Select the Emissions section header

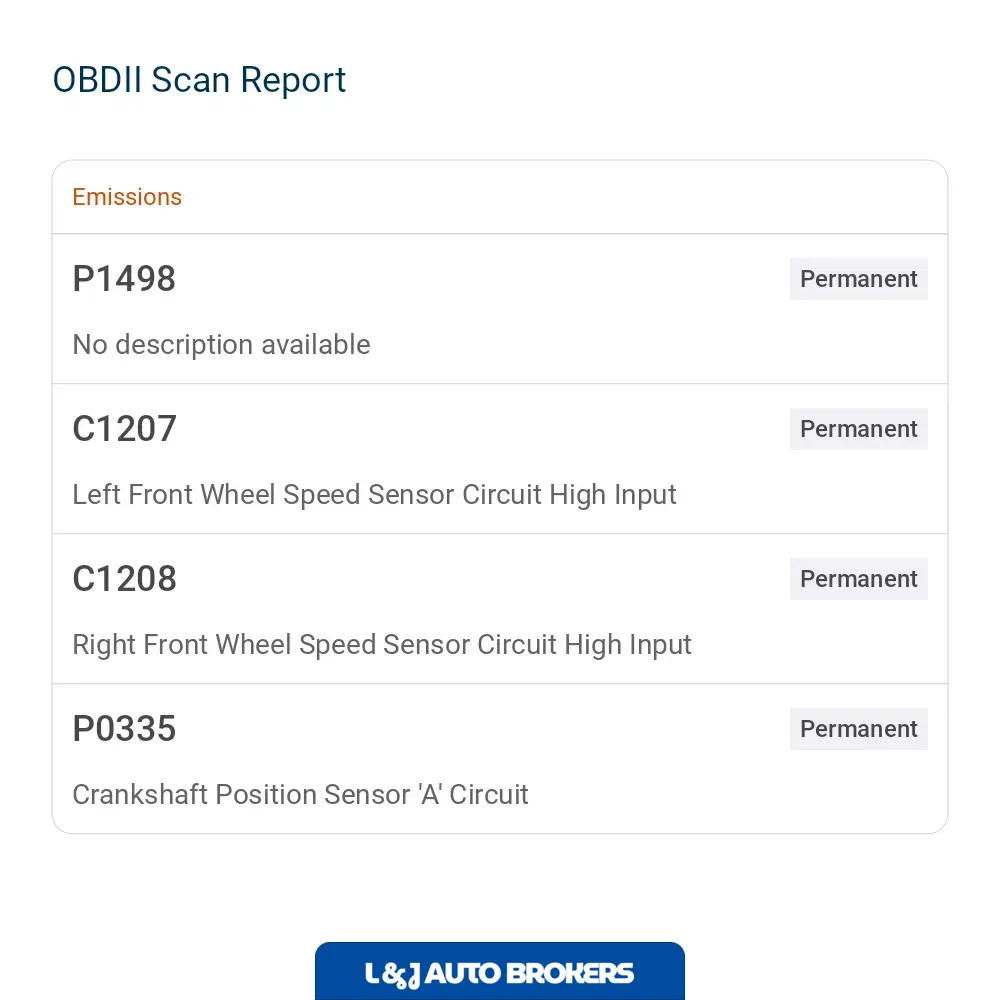coord(127,197)
